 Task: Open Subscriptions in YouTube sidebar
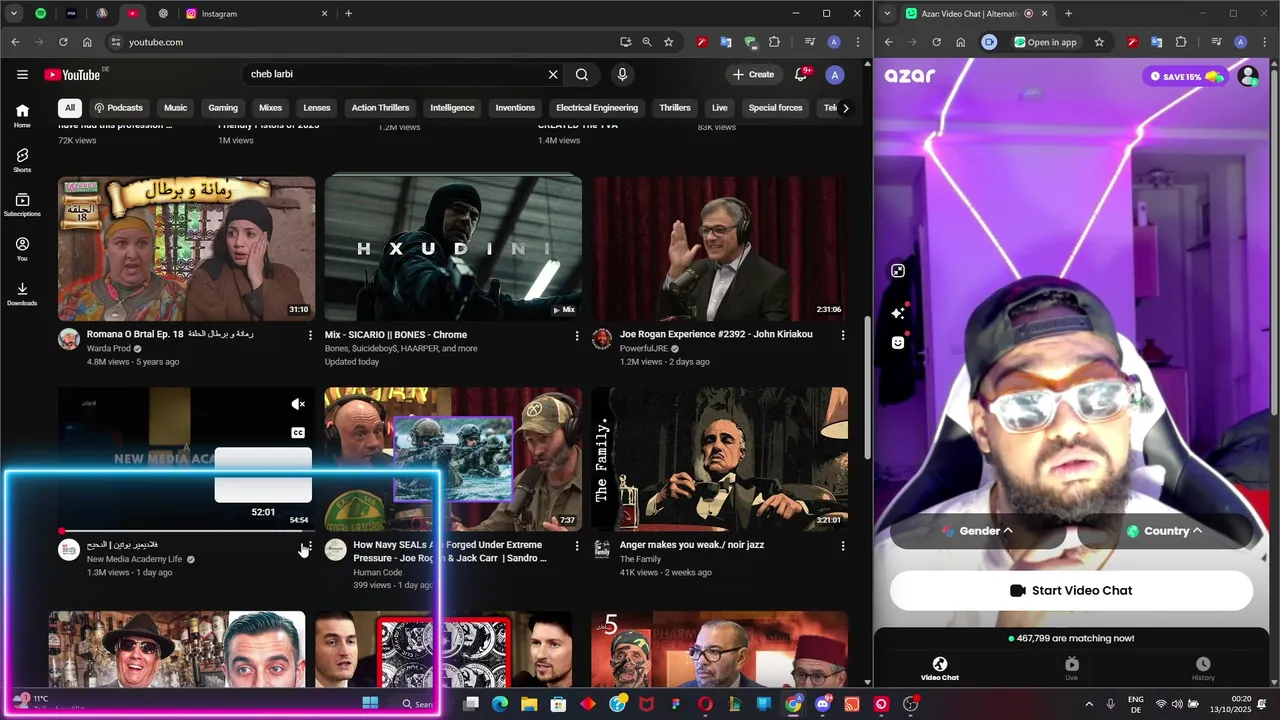coord(22,205)
